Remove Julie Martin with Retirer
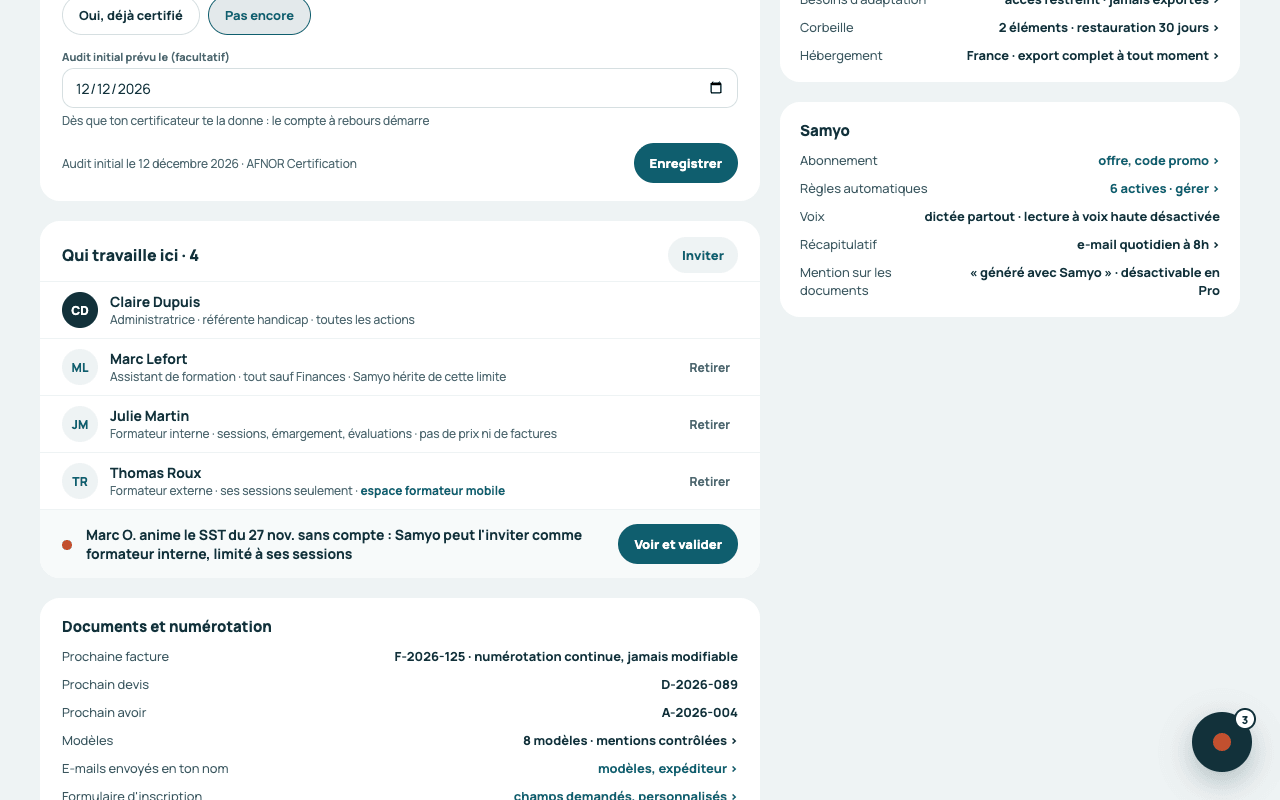The image size is (1280, 800). click(709, 424)
